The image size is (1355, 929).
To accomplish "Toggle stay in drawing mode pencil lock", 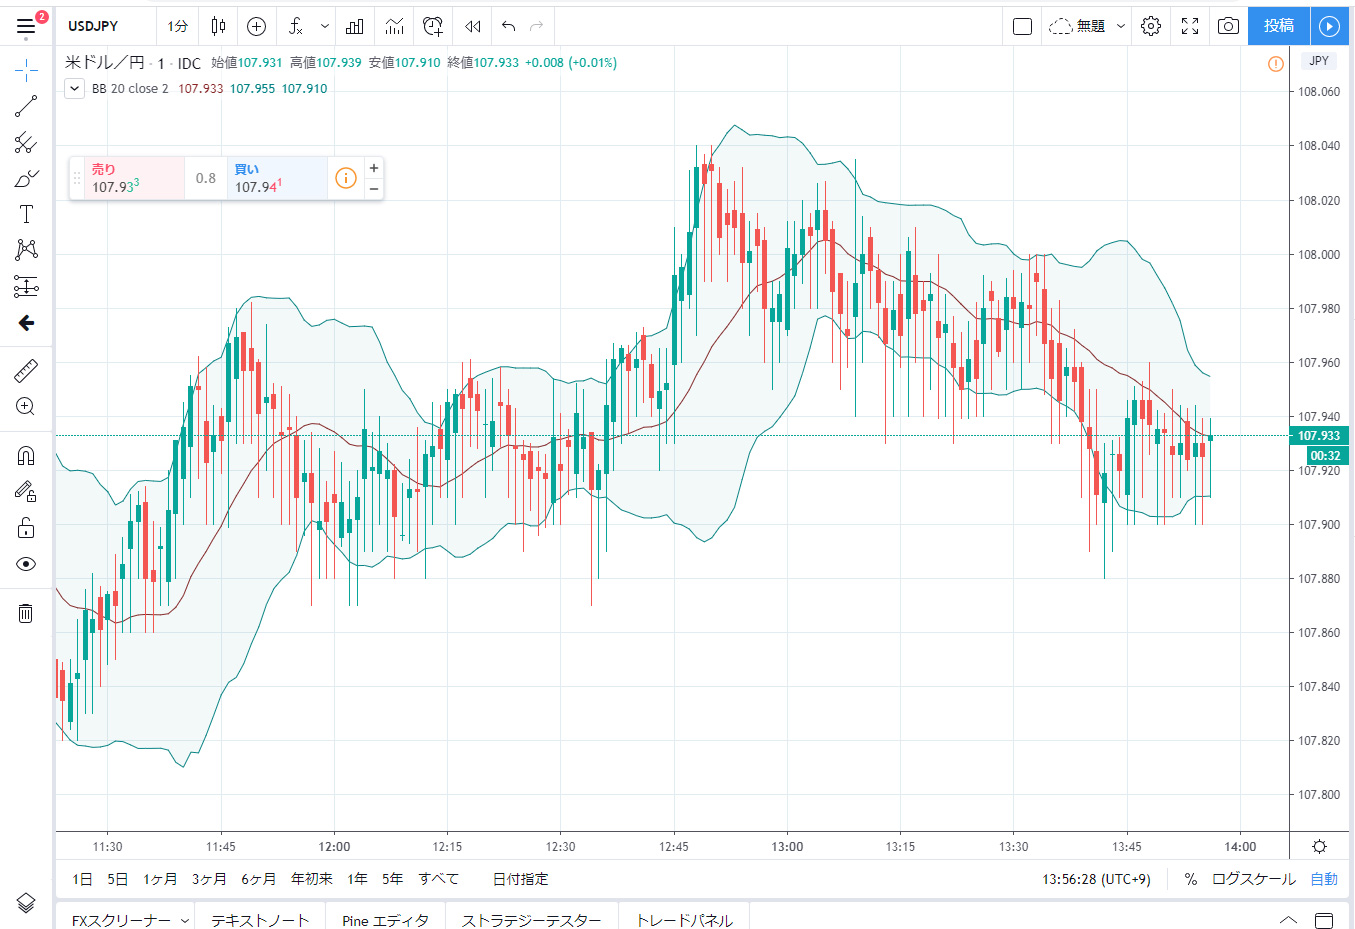I will coord(26,491).
